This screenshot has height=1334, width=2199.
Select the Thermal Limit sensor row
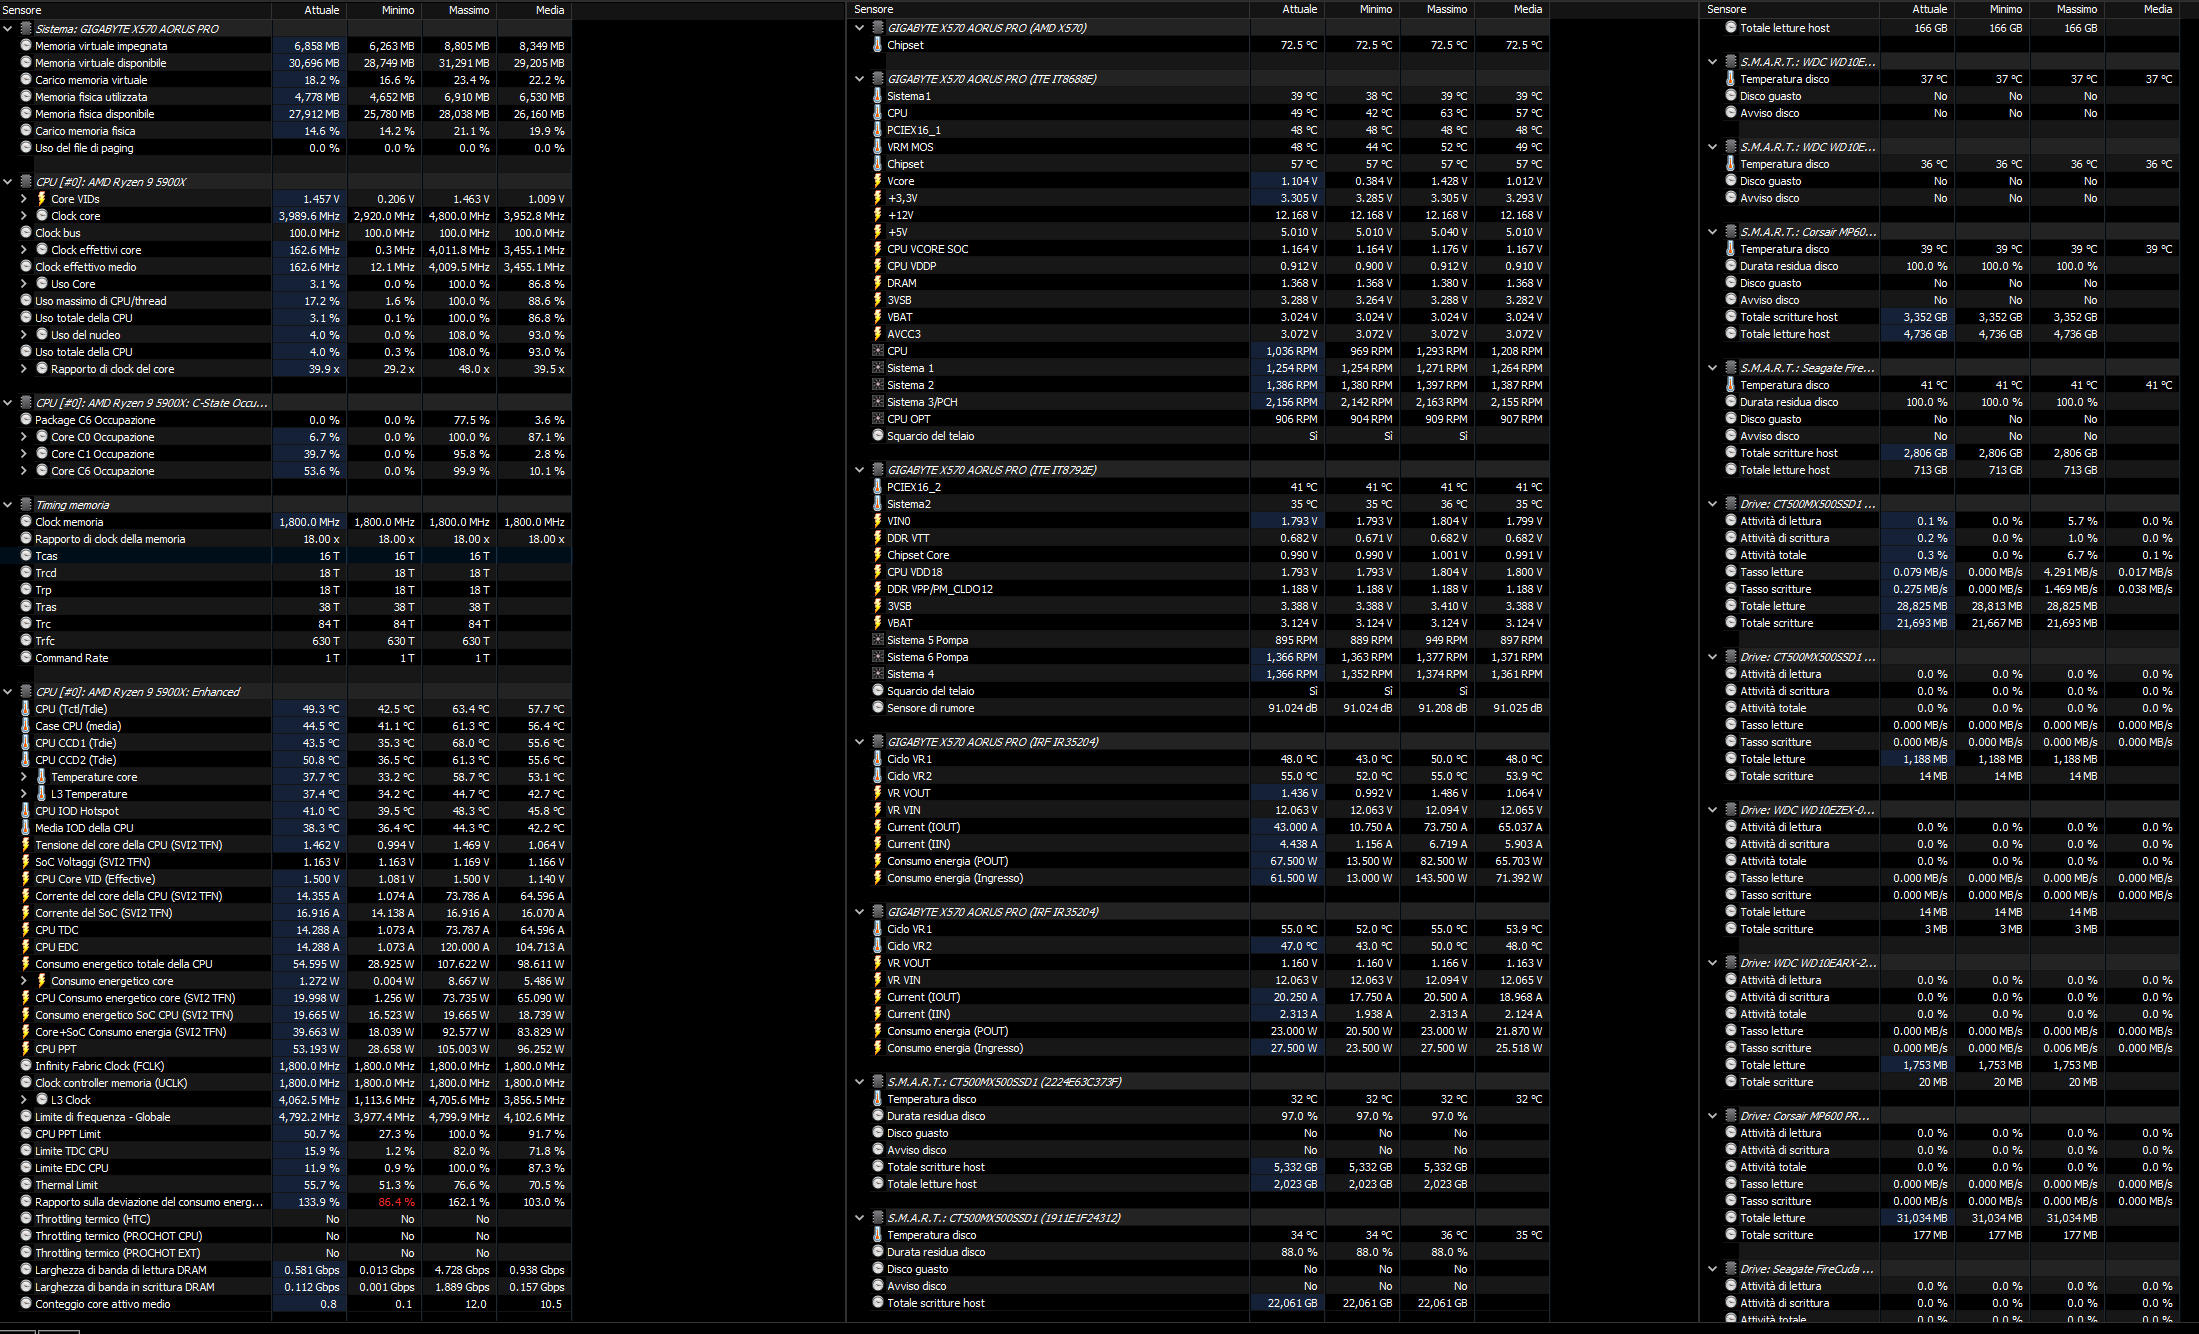click(x=68, y=1185)
